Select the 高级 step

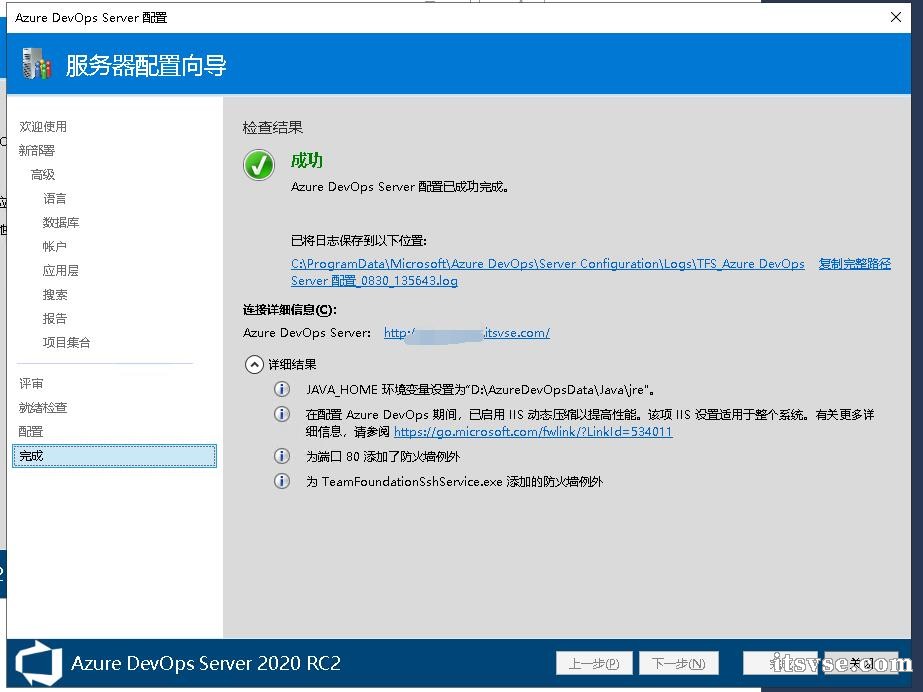43,175
